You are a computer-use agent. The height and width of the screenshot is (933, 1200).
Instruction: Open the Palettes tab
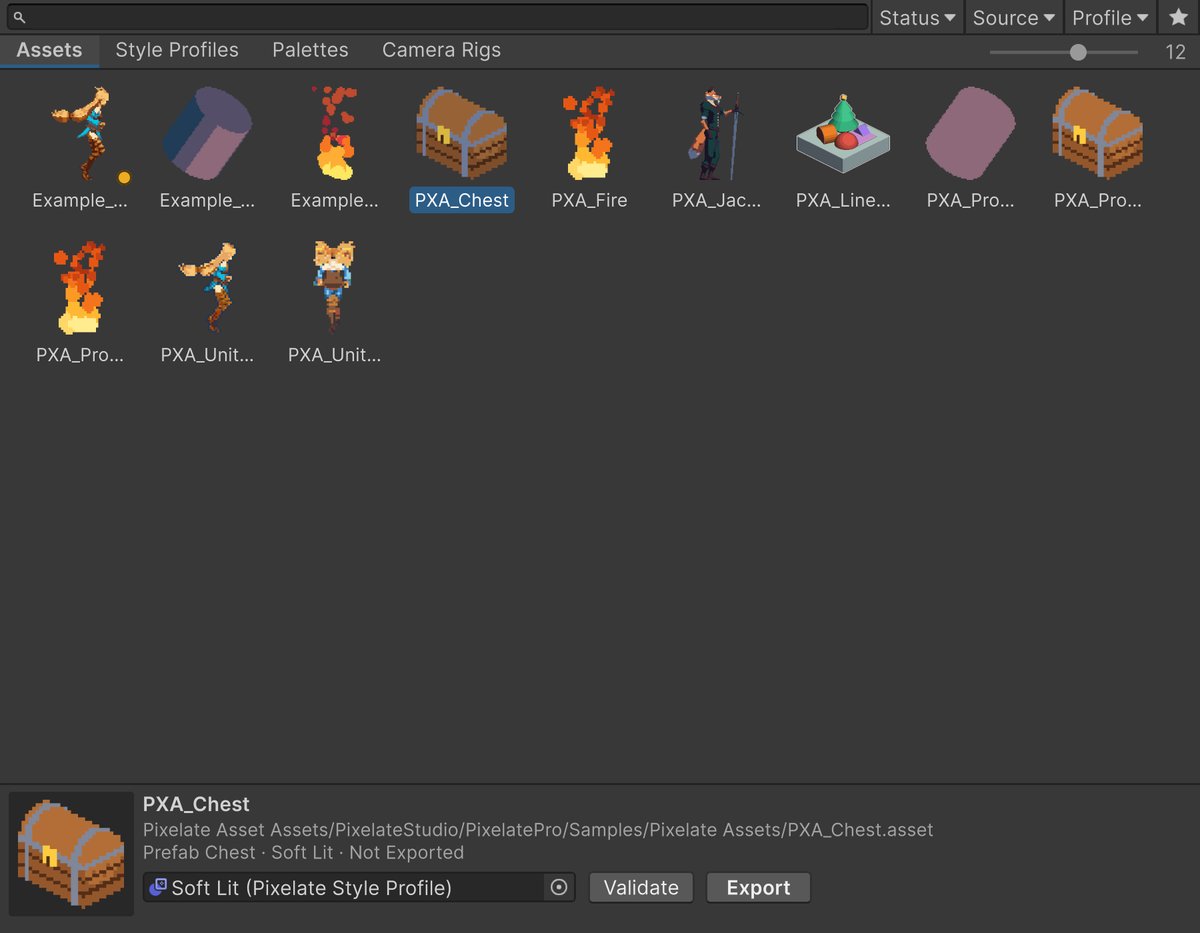pos(310,50)
